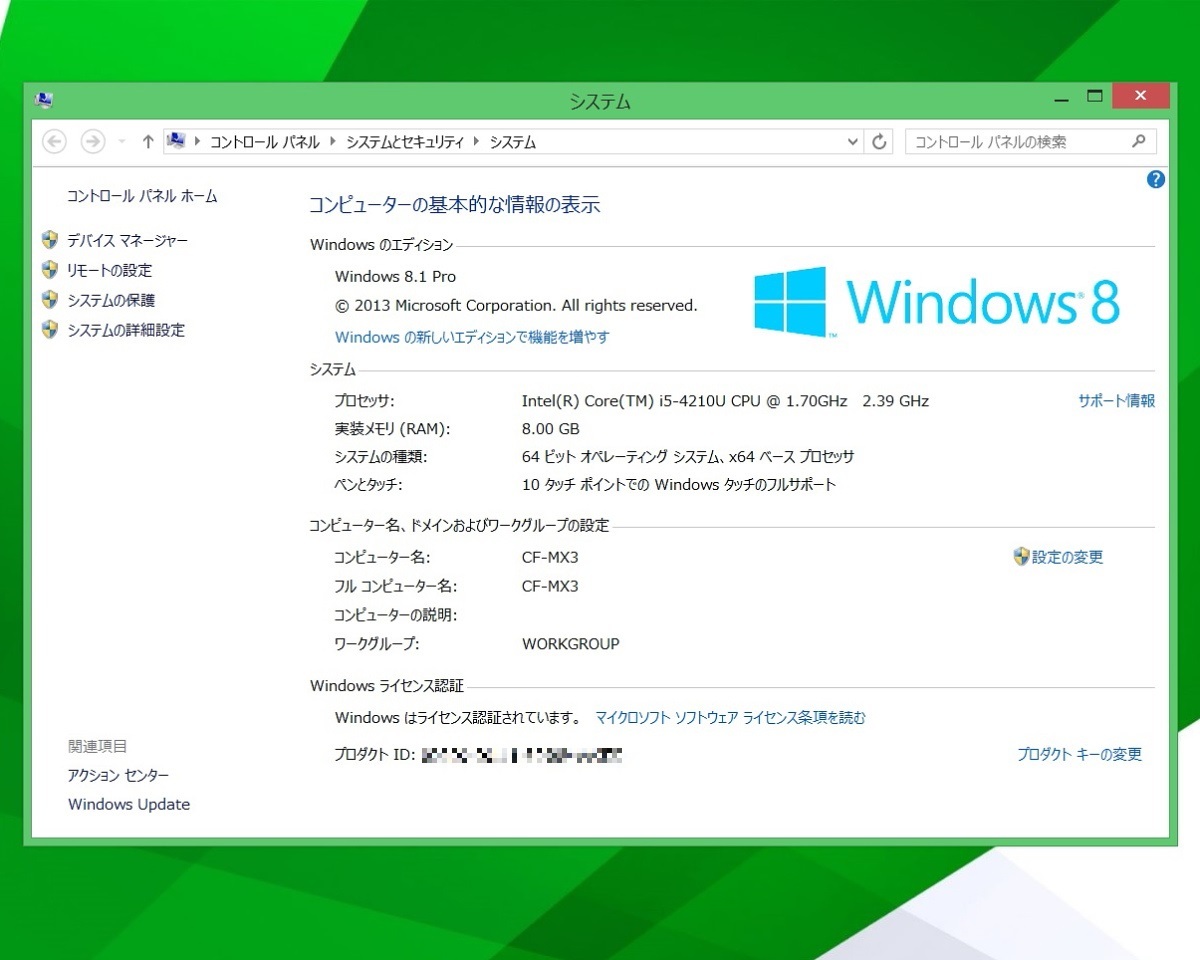Expand chevron before コントロール パネル breadcrumb

(x=198, y=142)
